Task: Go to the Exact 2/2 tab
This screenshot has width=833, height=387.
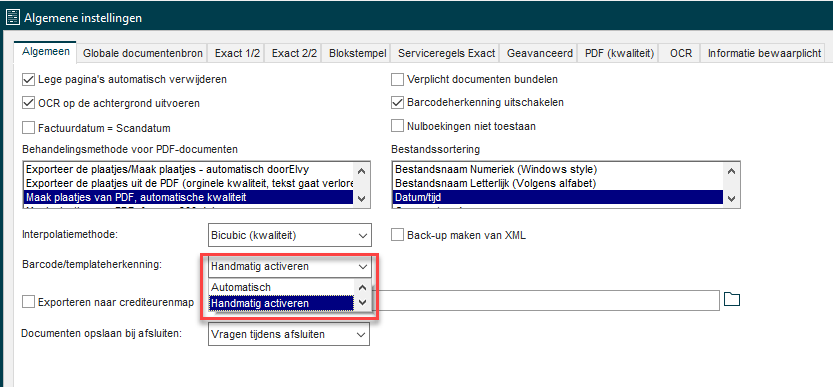Action: (x=294, y=53)
